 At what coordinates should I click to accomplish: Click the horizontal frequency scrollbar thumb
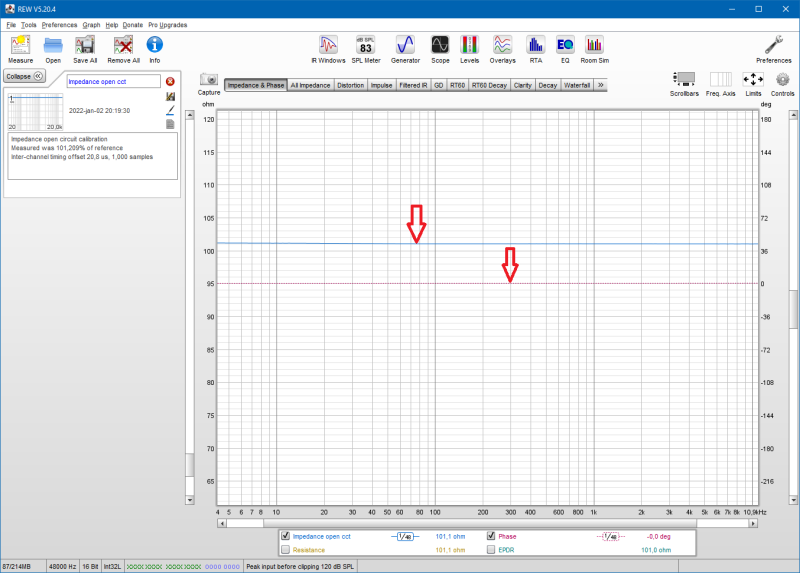(x=480, y=523)
